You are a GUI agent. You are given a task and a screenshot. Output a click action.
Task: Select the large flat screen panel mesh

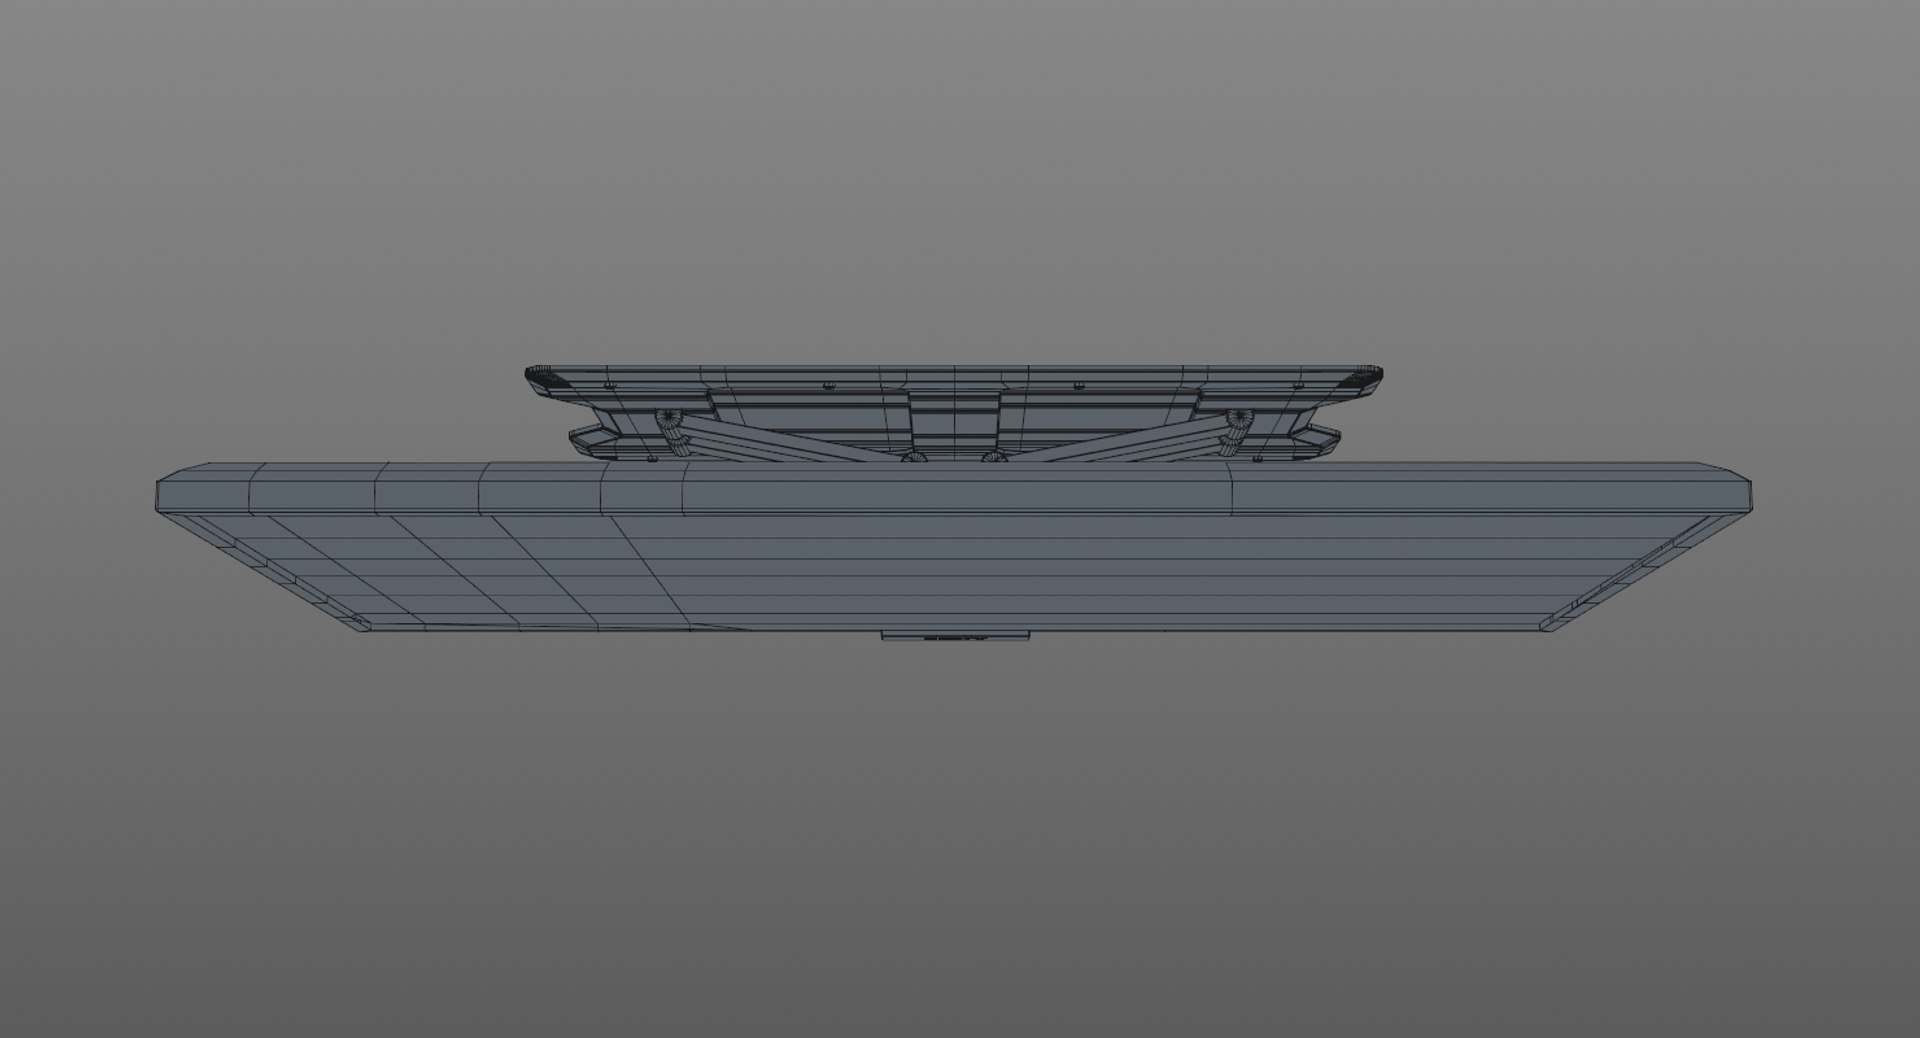(x=955, y=548)
